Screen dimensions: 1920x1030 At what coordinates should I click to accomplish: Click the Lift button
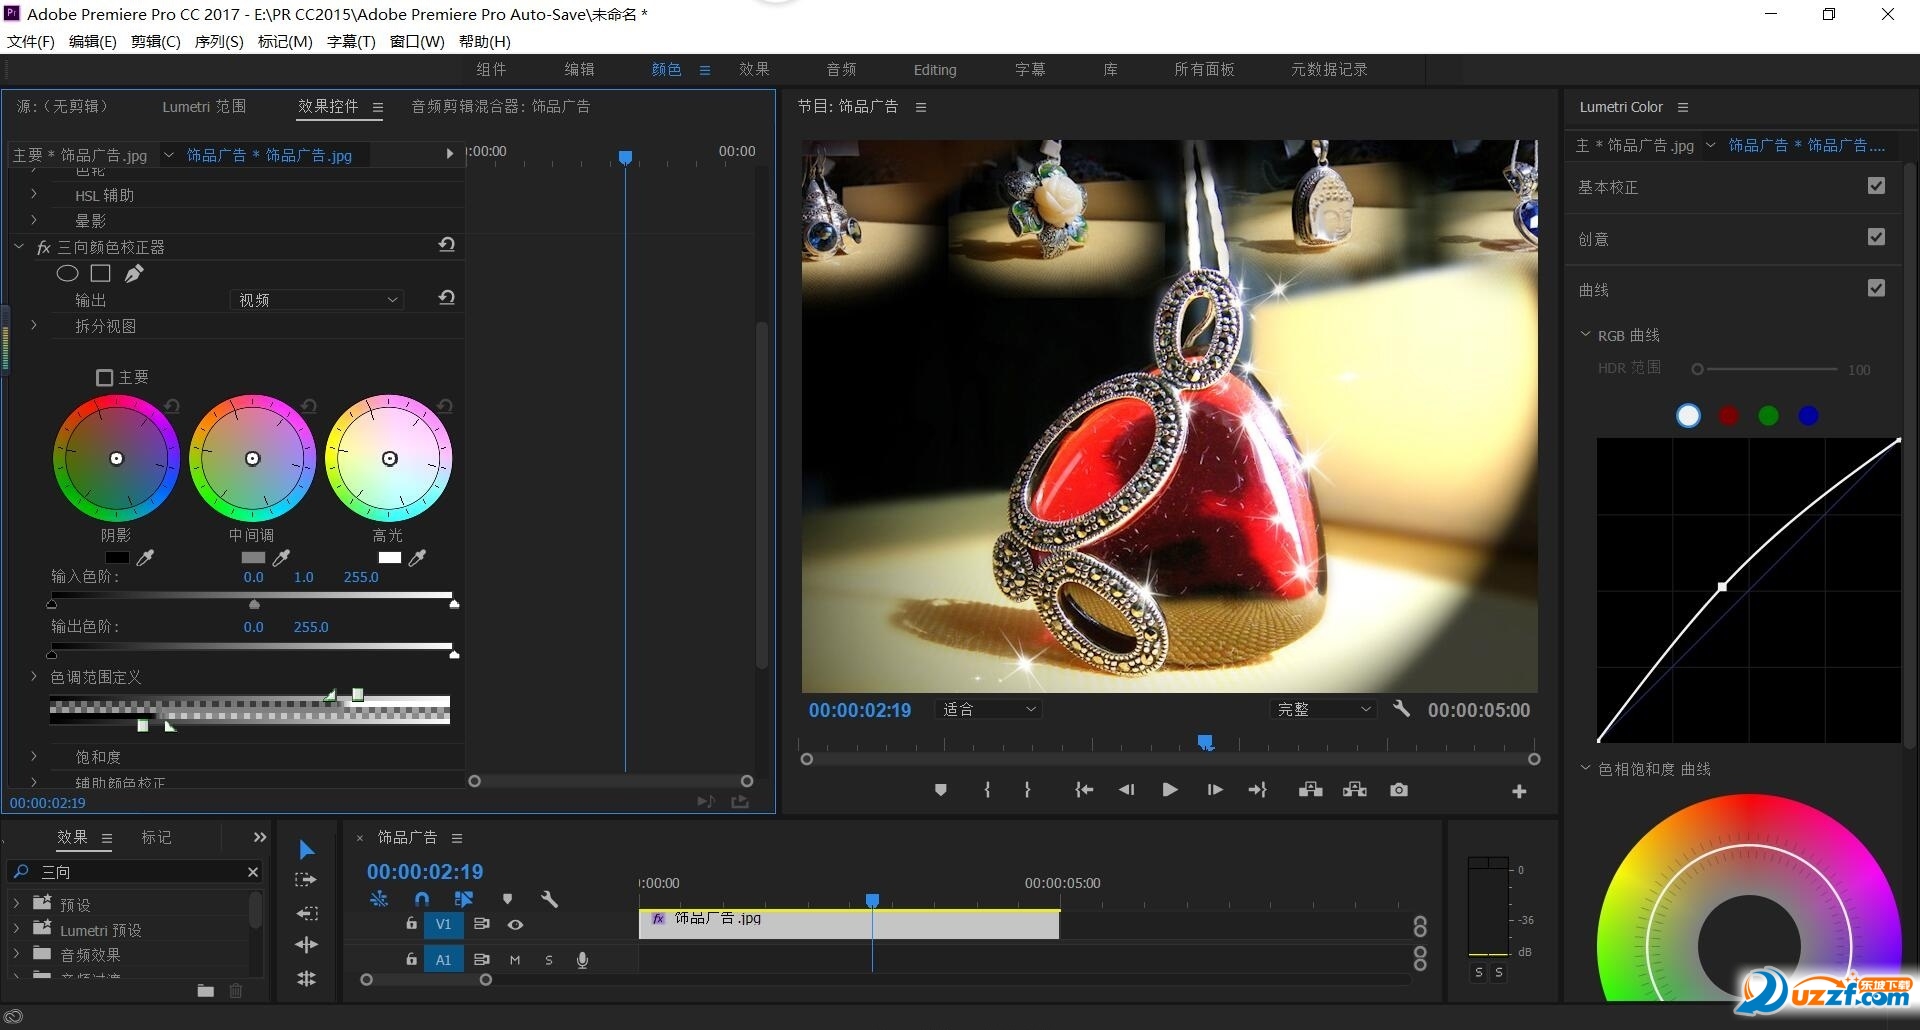(x=1311, y=790)
